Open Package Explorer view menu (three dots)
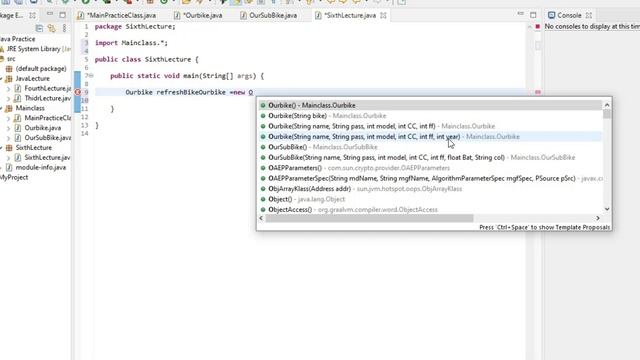The height and width of the screenshot is (360, 640). pos(64,28)
